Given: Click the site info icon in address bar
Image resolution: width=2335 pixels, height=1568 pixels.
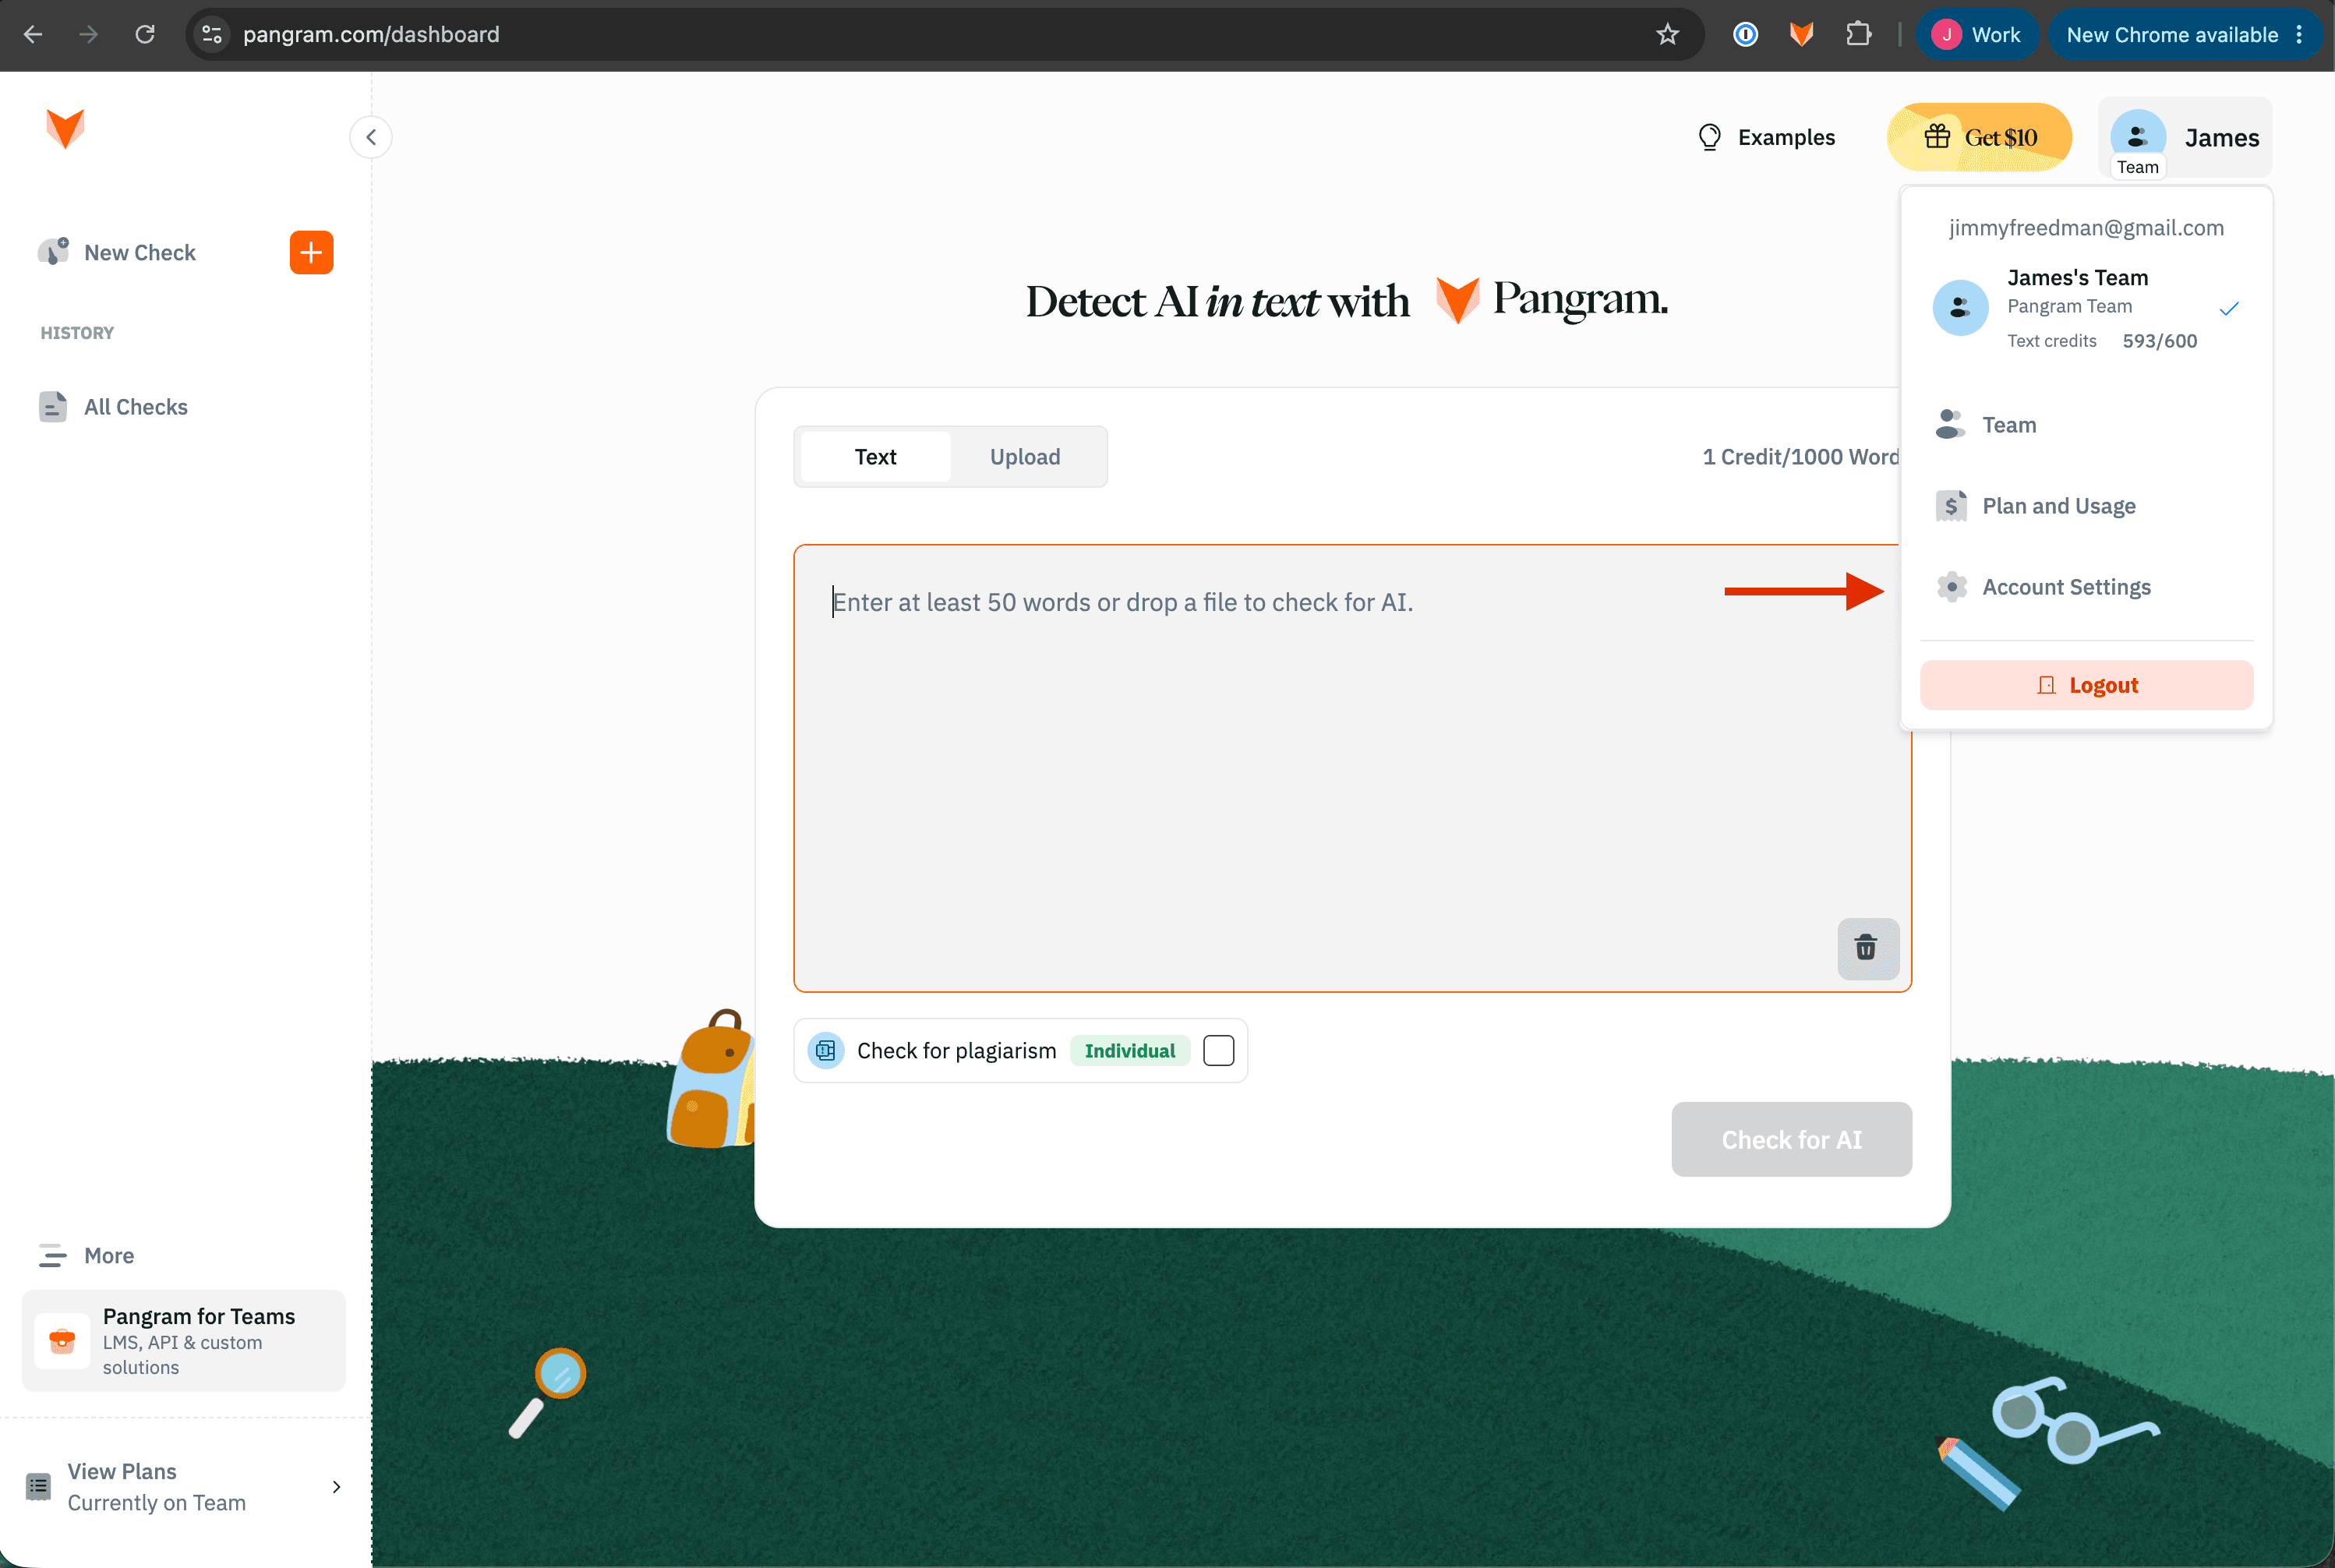Looking at the screenshot, I should pyautogui.click(x=211, y=35).
